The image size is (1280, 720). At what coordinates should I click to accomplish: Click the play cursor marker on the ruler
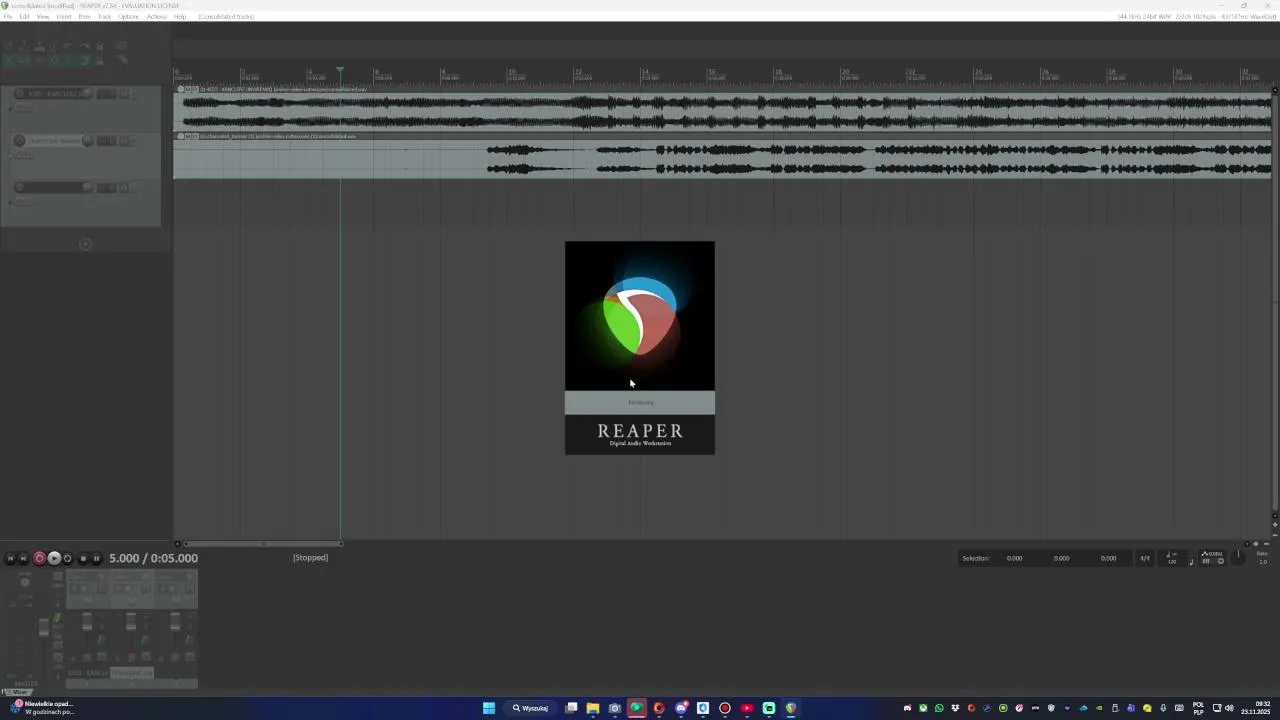(340, 72)
